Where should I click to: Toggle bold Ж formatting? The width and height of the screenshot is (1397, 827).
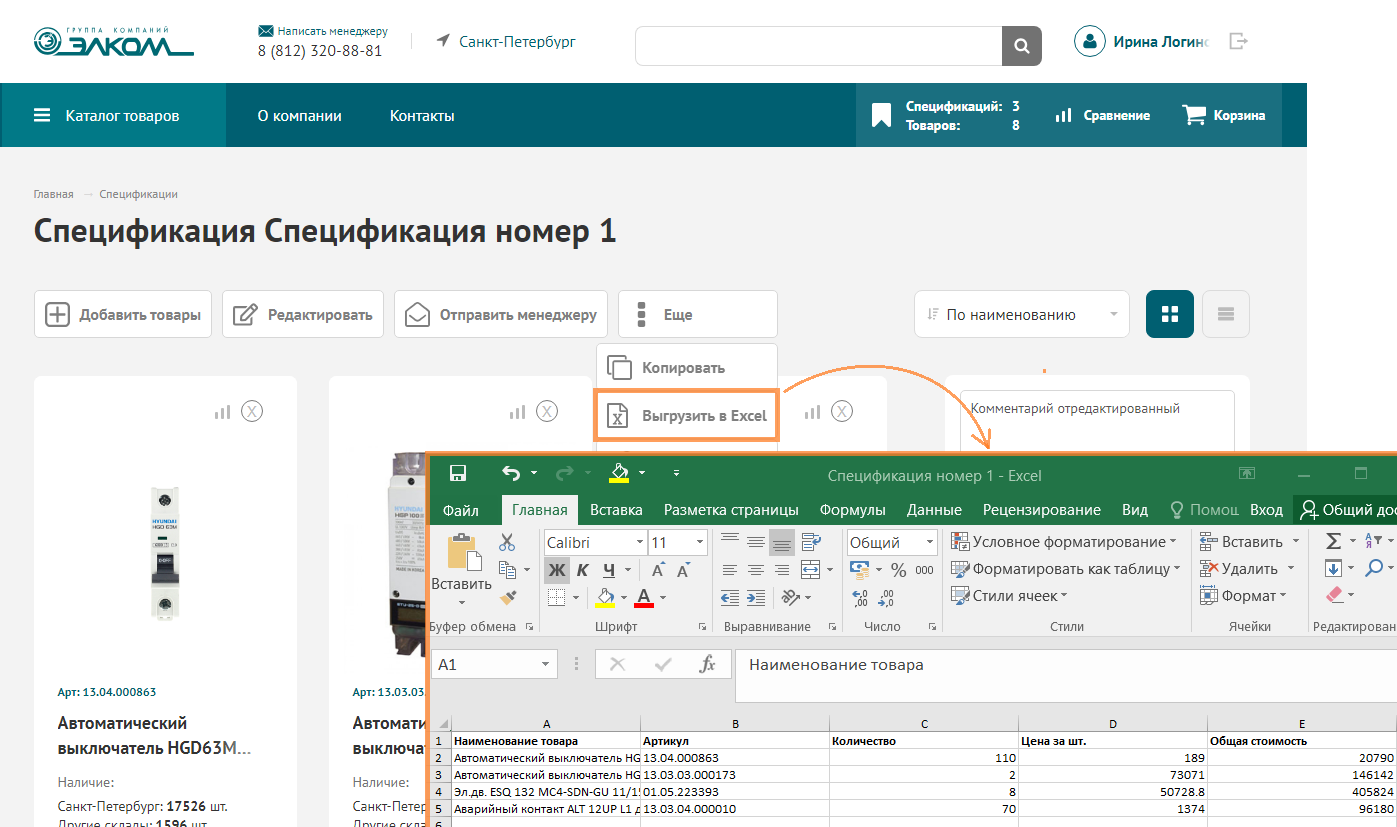[556, 570]
